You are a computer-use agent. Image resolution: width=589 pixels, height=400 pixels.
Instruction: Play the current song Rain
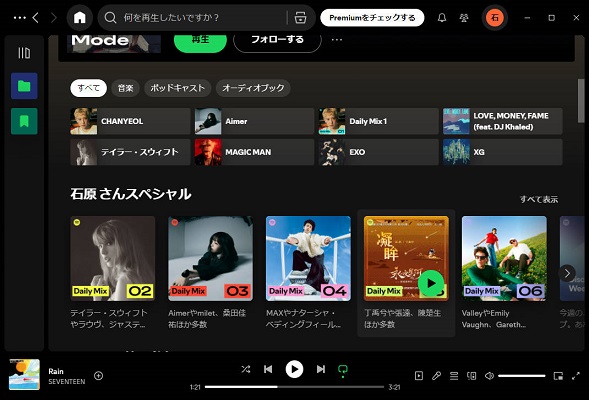(x=294, y=369)
